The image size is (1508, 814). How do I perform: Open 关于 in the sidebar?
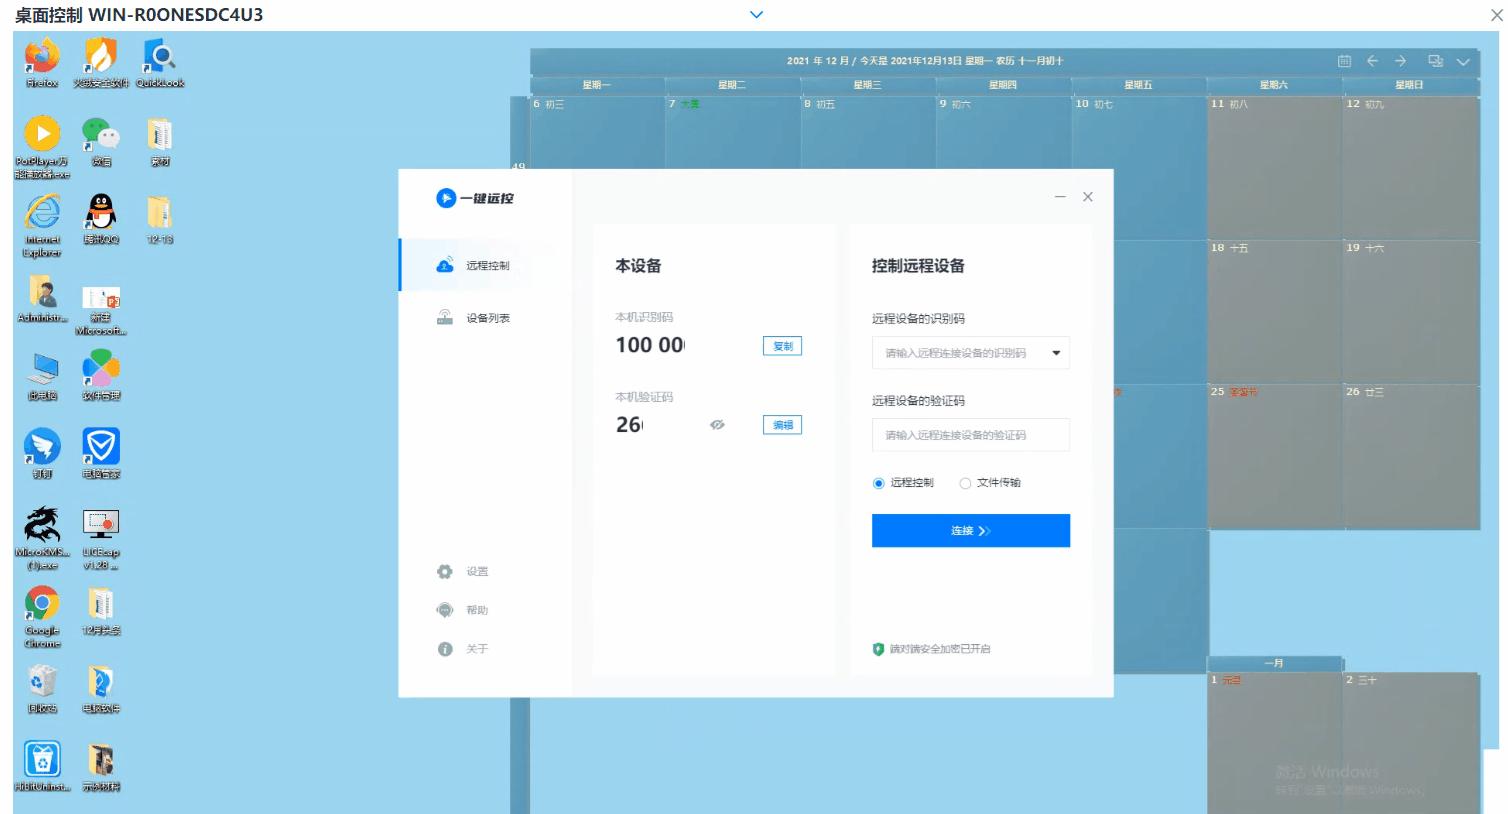463,649
